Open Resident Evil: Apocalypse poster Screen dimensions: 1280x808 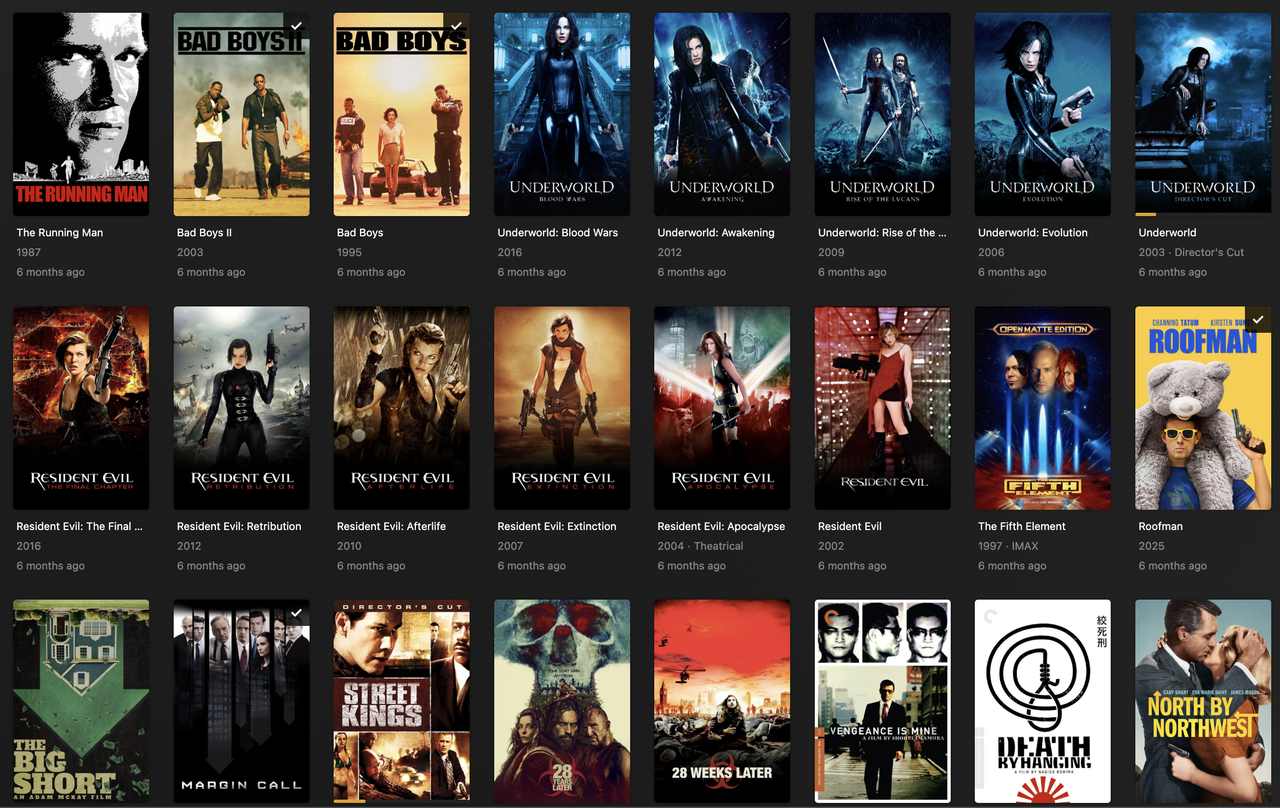point(722,408)
